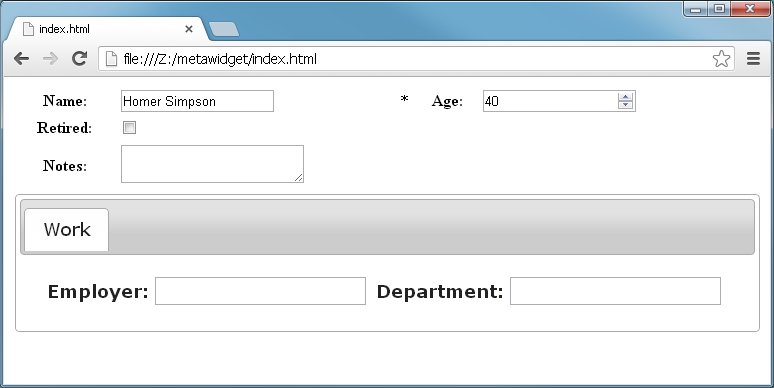Click the Employer text field
774x388 pixels.
tap(260, 291)
